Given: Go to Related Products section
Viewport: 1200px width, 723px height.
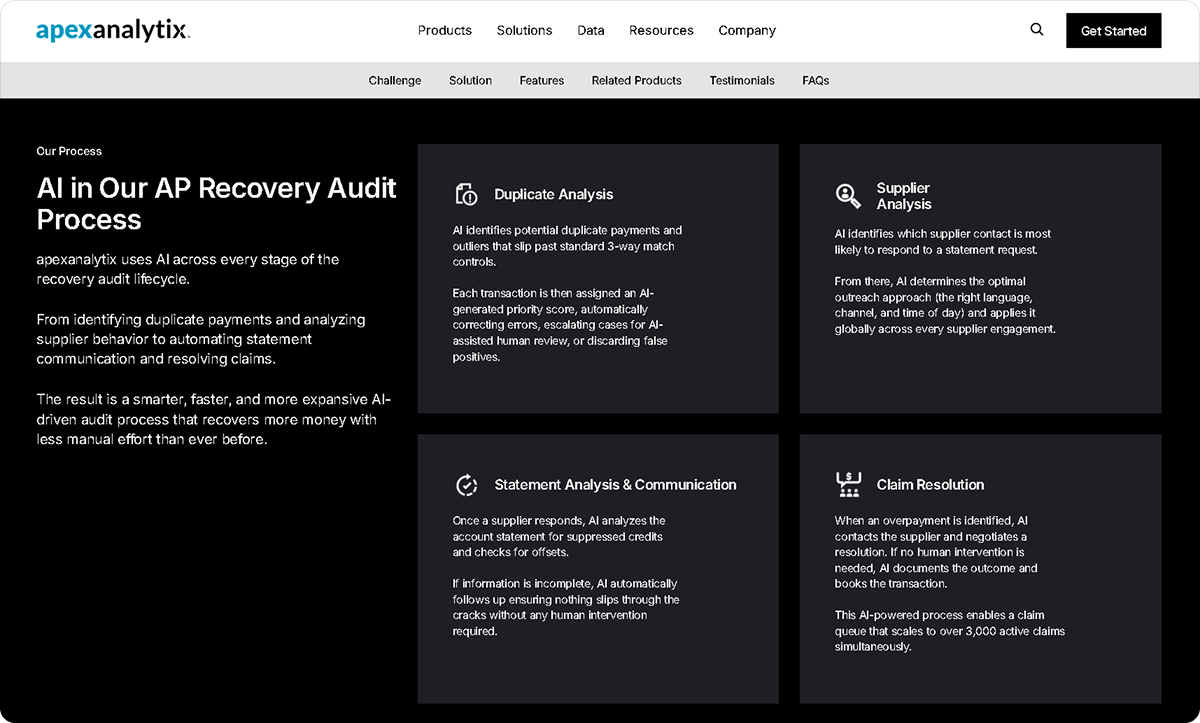Looking at the screenshot, I should click(637, 80).
